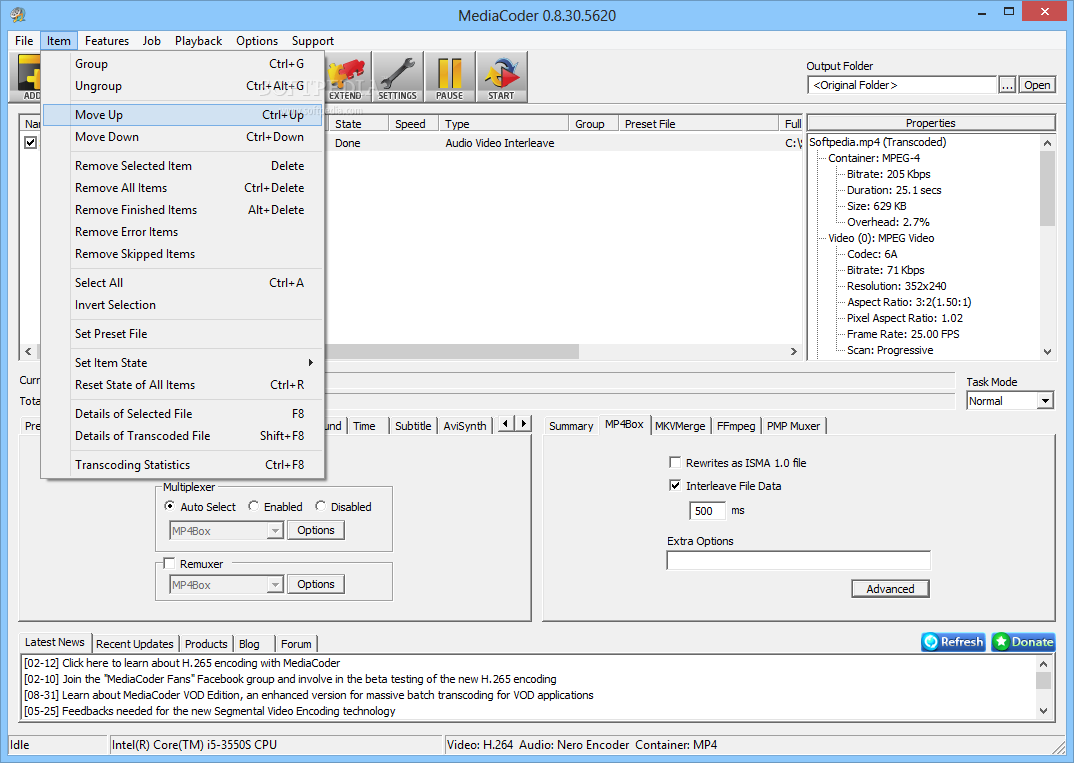Choose Select All menu entry
This screenshot has height=763, width=1074.
tap(182, 282)
